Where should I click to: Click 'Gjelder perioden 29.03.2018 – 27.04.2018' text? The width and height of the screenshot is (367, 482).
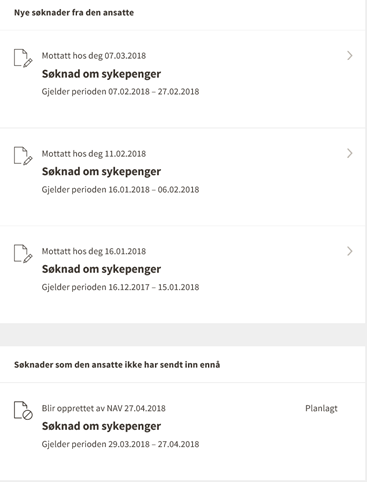tap(120, 444)
